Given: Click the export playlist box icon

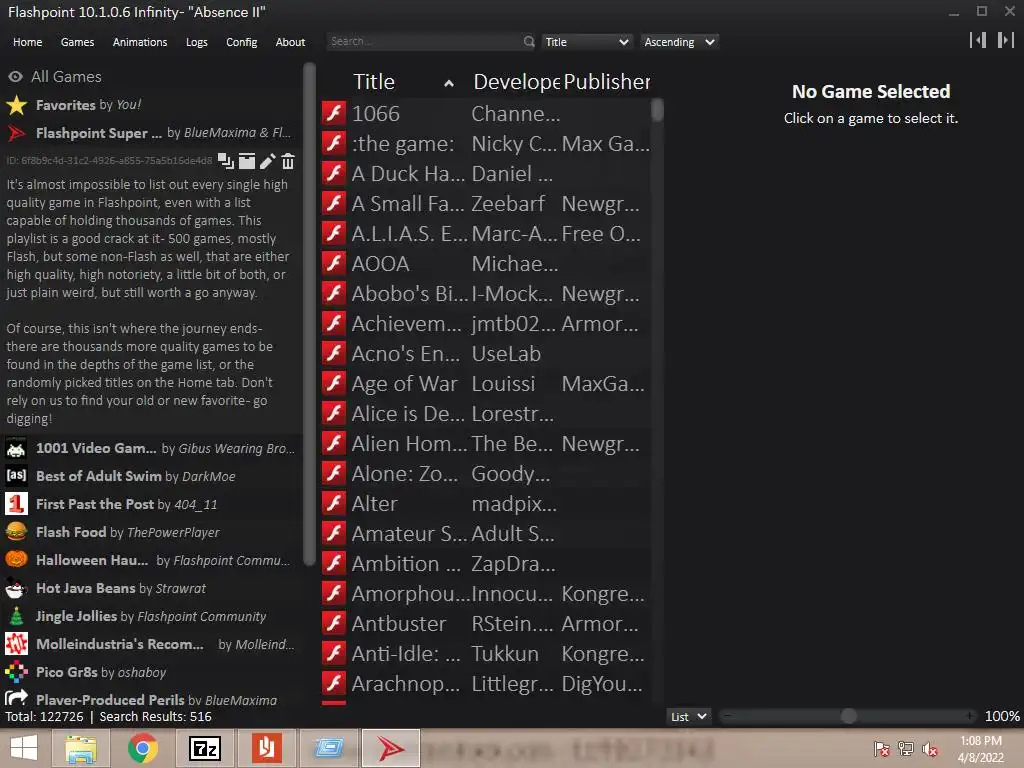Looking at the screenshot, I should [x=247, y=161].
